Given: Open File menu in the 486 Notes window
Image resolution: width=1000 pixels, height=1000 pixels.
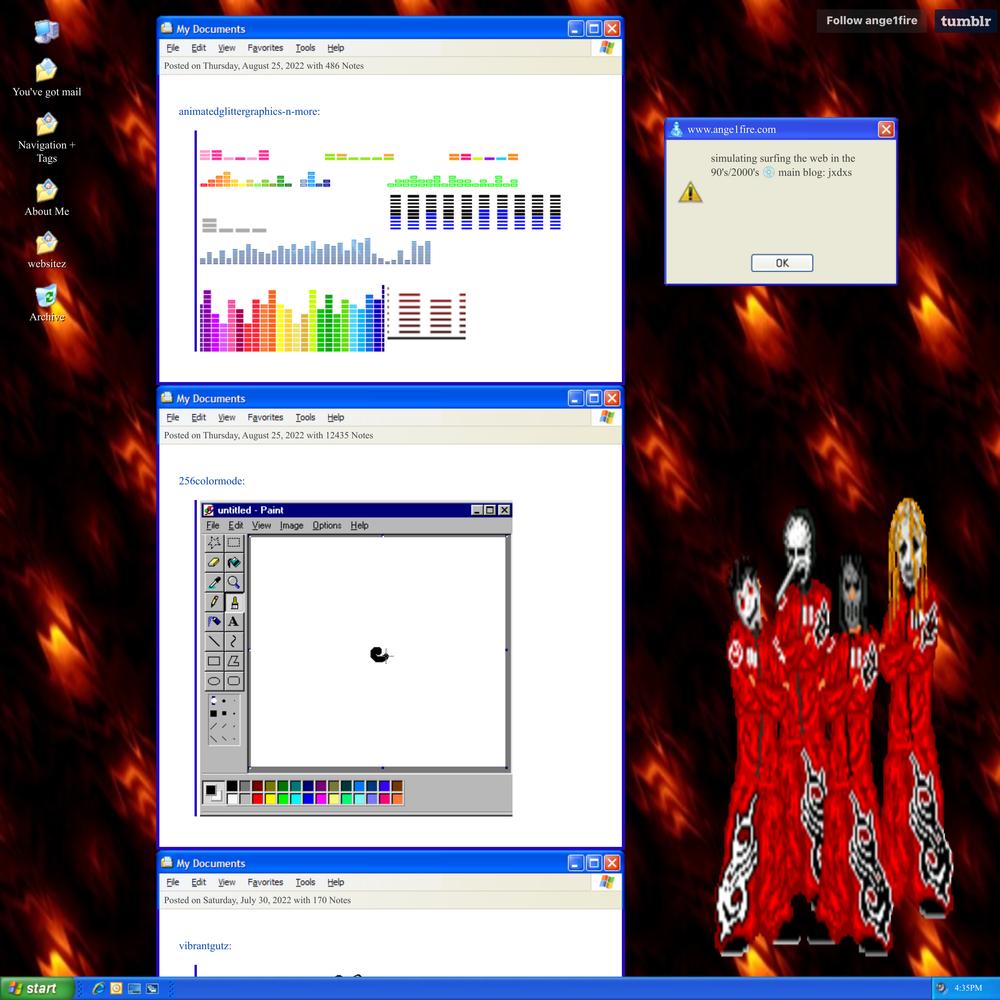Looking at the screenshot, I should pos(173,48).
